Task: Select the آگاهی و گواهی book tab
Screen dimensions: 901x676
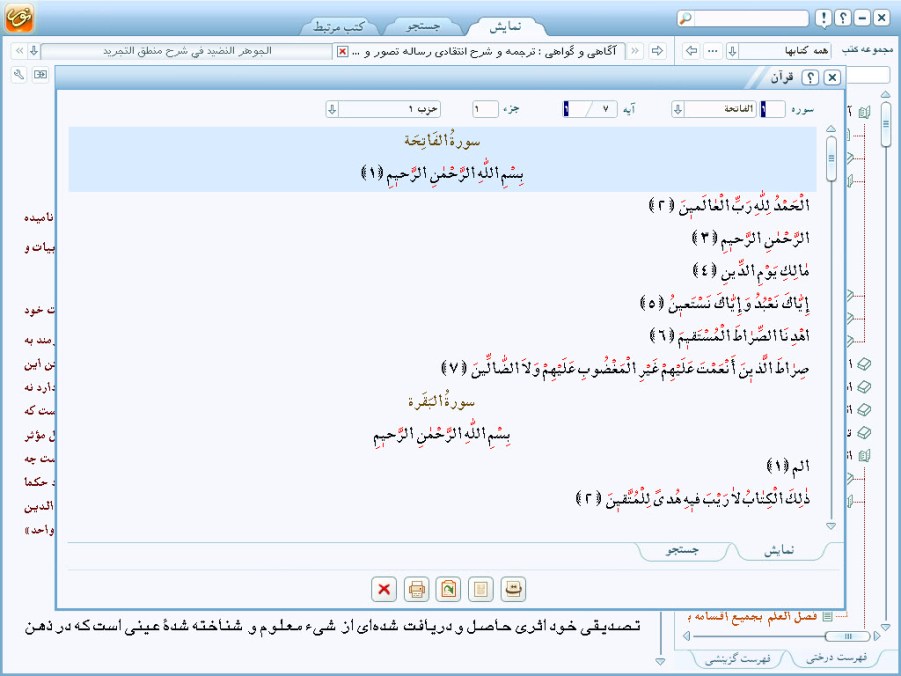Action: pos(480,51)
